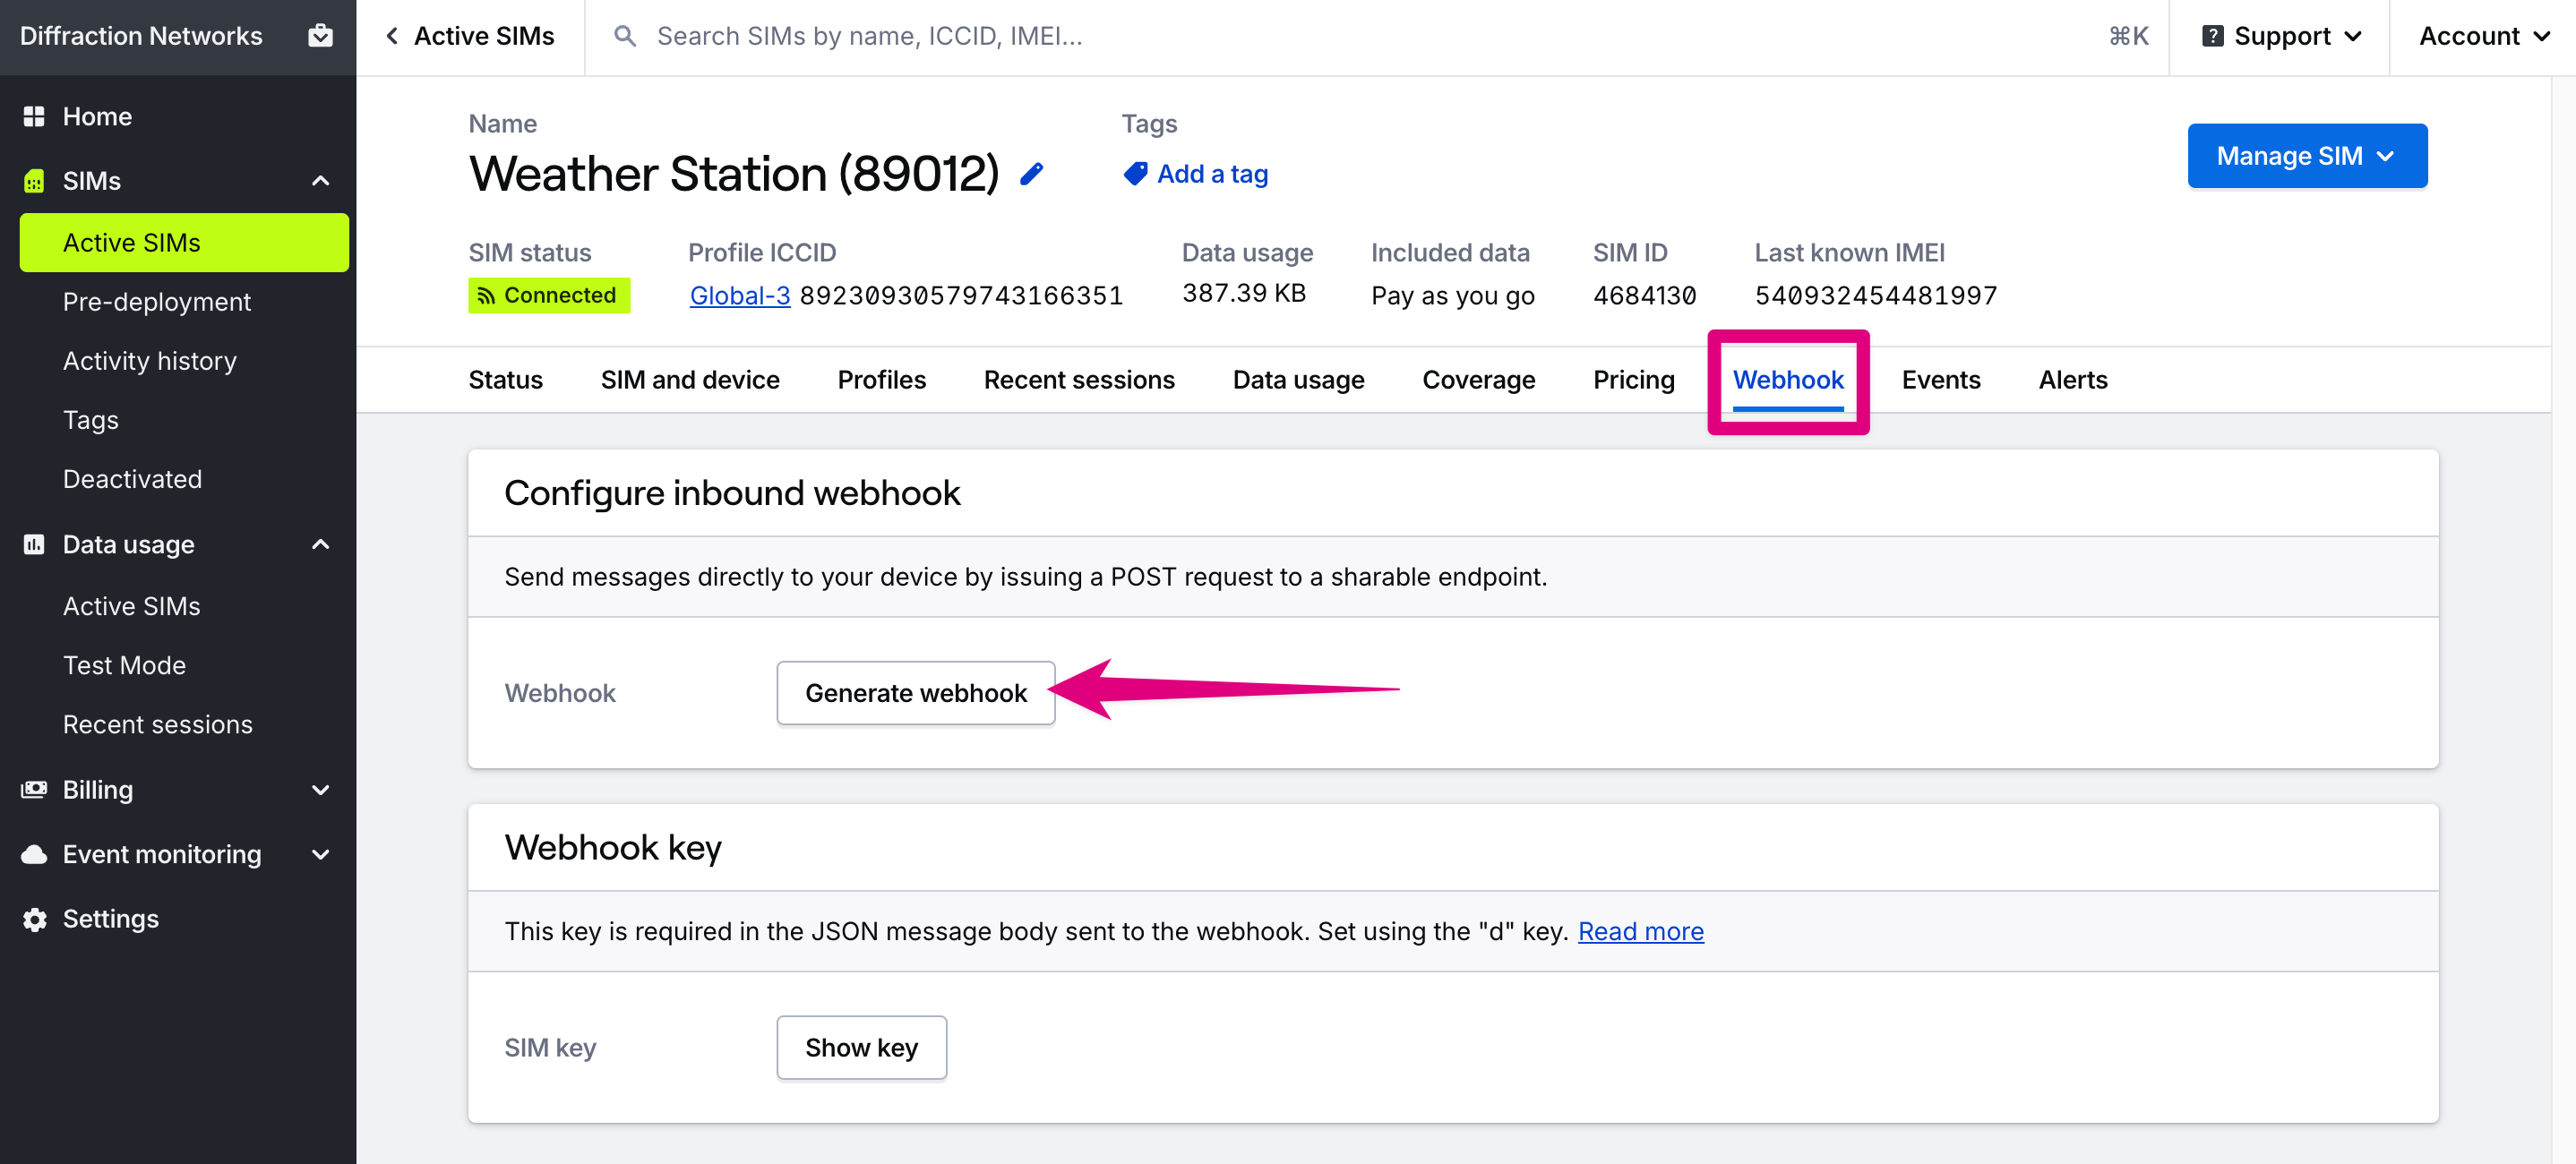Click the Settings gear icon
Viewport: 2576px width, 1164px height.
[34, 919]
